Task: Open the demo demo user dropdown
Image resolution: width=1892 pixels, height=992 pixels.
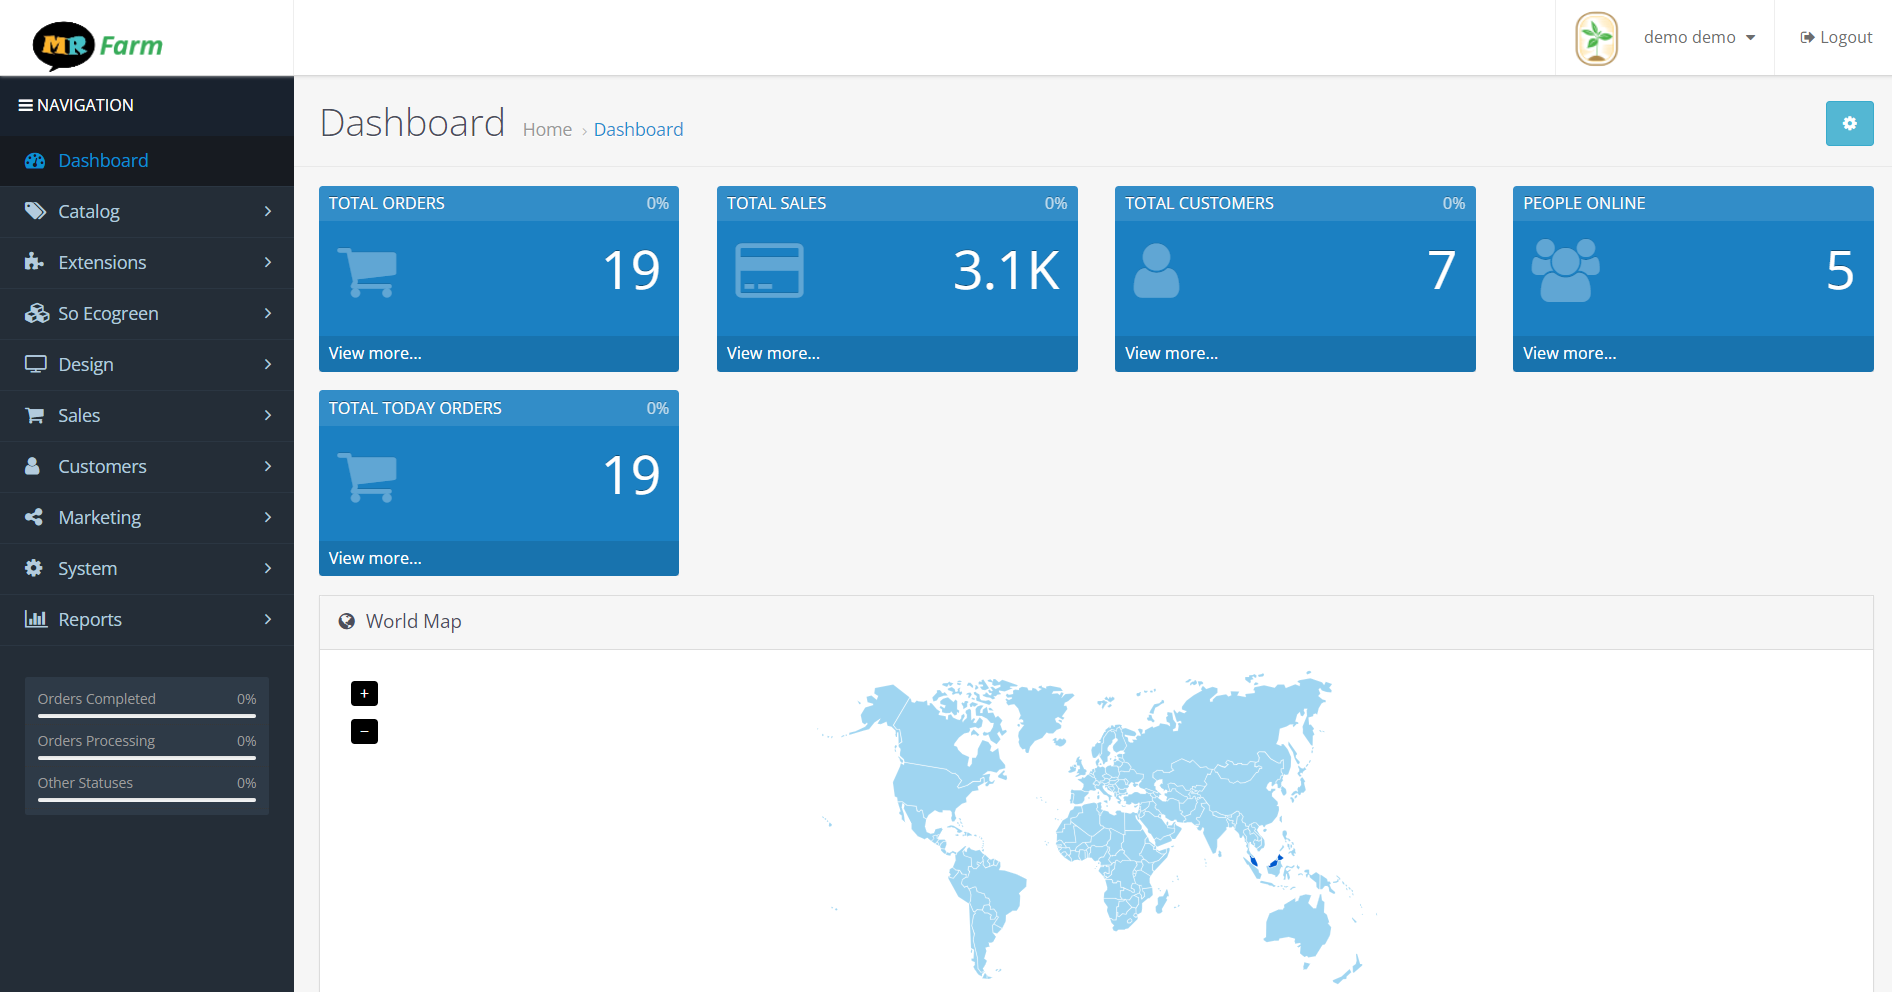Action: pyautogui.click(x=1699, y=38)
